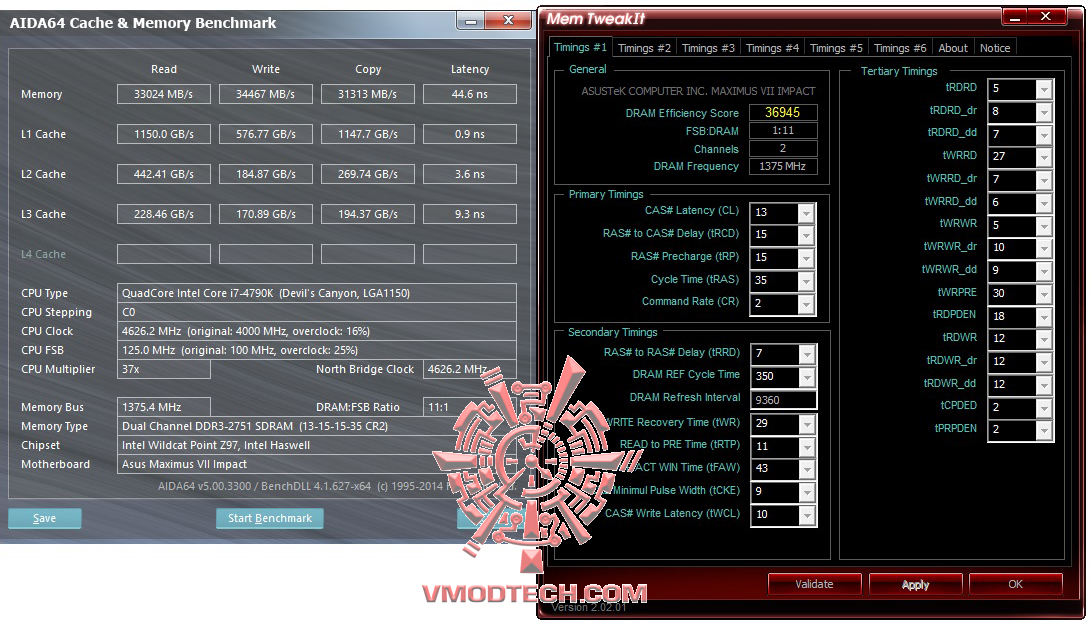Image resolution: width=1090 pixels, height=634 pixels.
Task: Open the tWRPRE dropdown
Action: [1043, 294]
